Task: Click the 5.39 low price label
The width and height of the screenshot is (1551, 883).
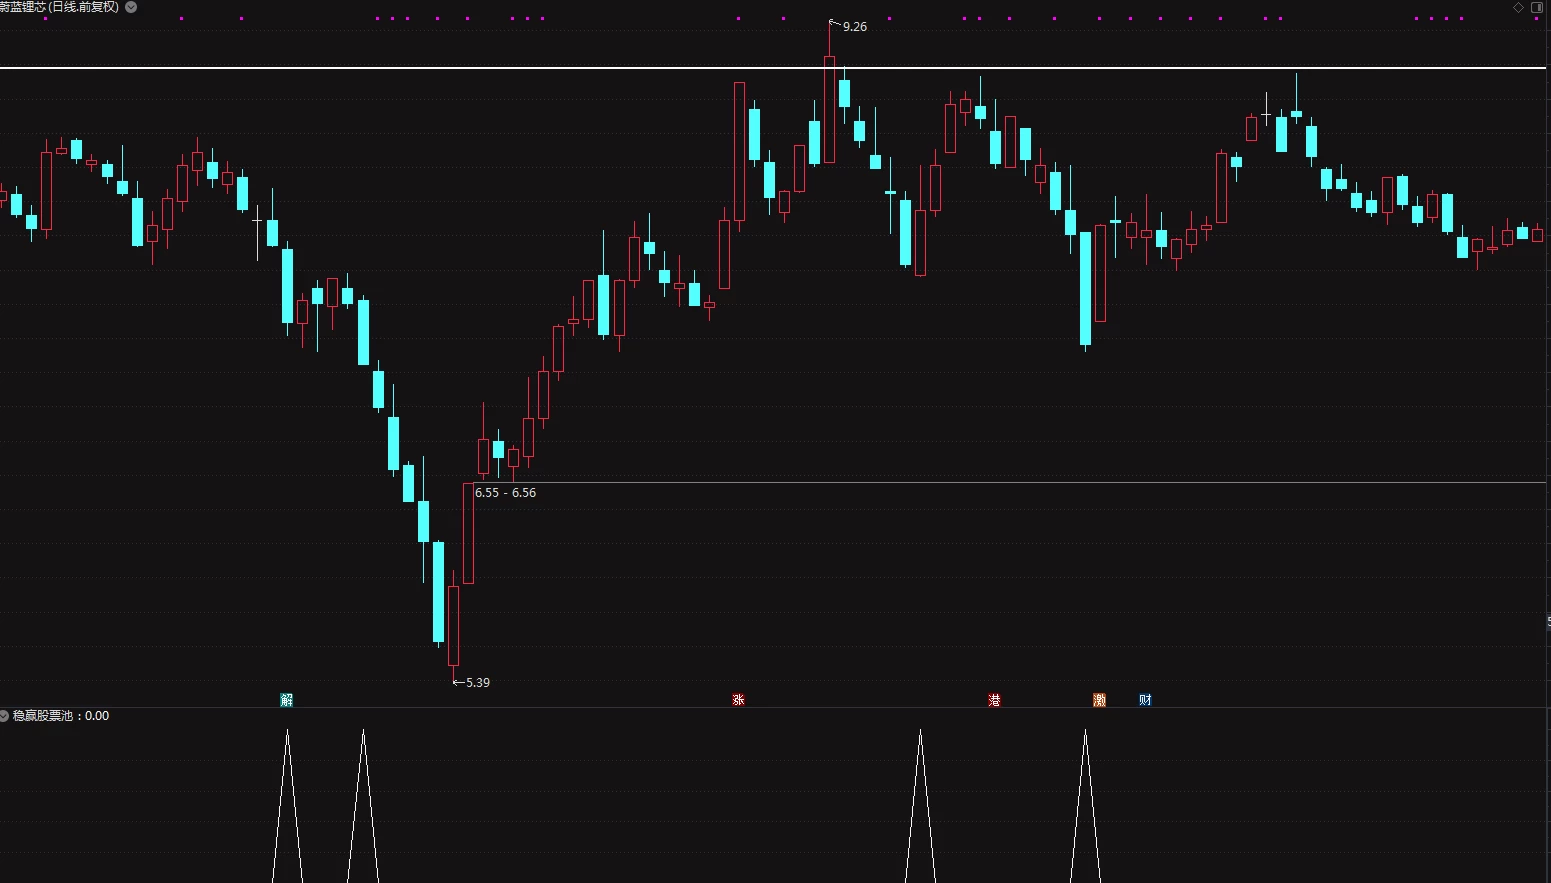Action: click(x=478, y=683)
